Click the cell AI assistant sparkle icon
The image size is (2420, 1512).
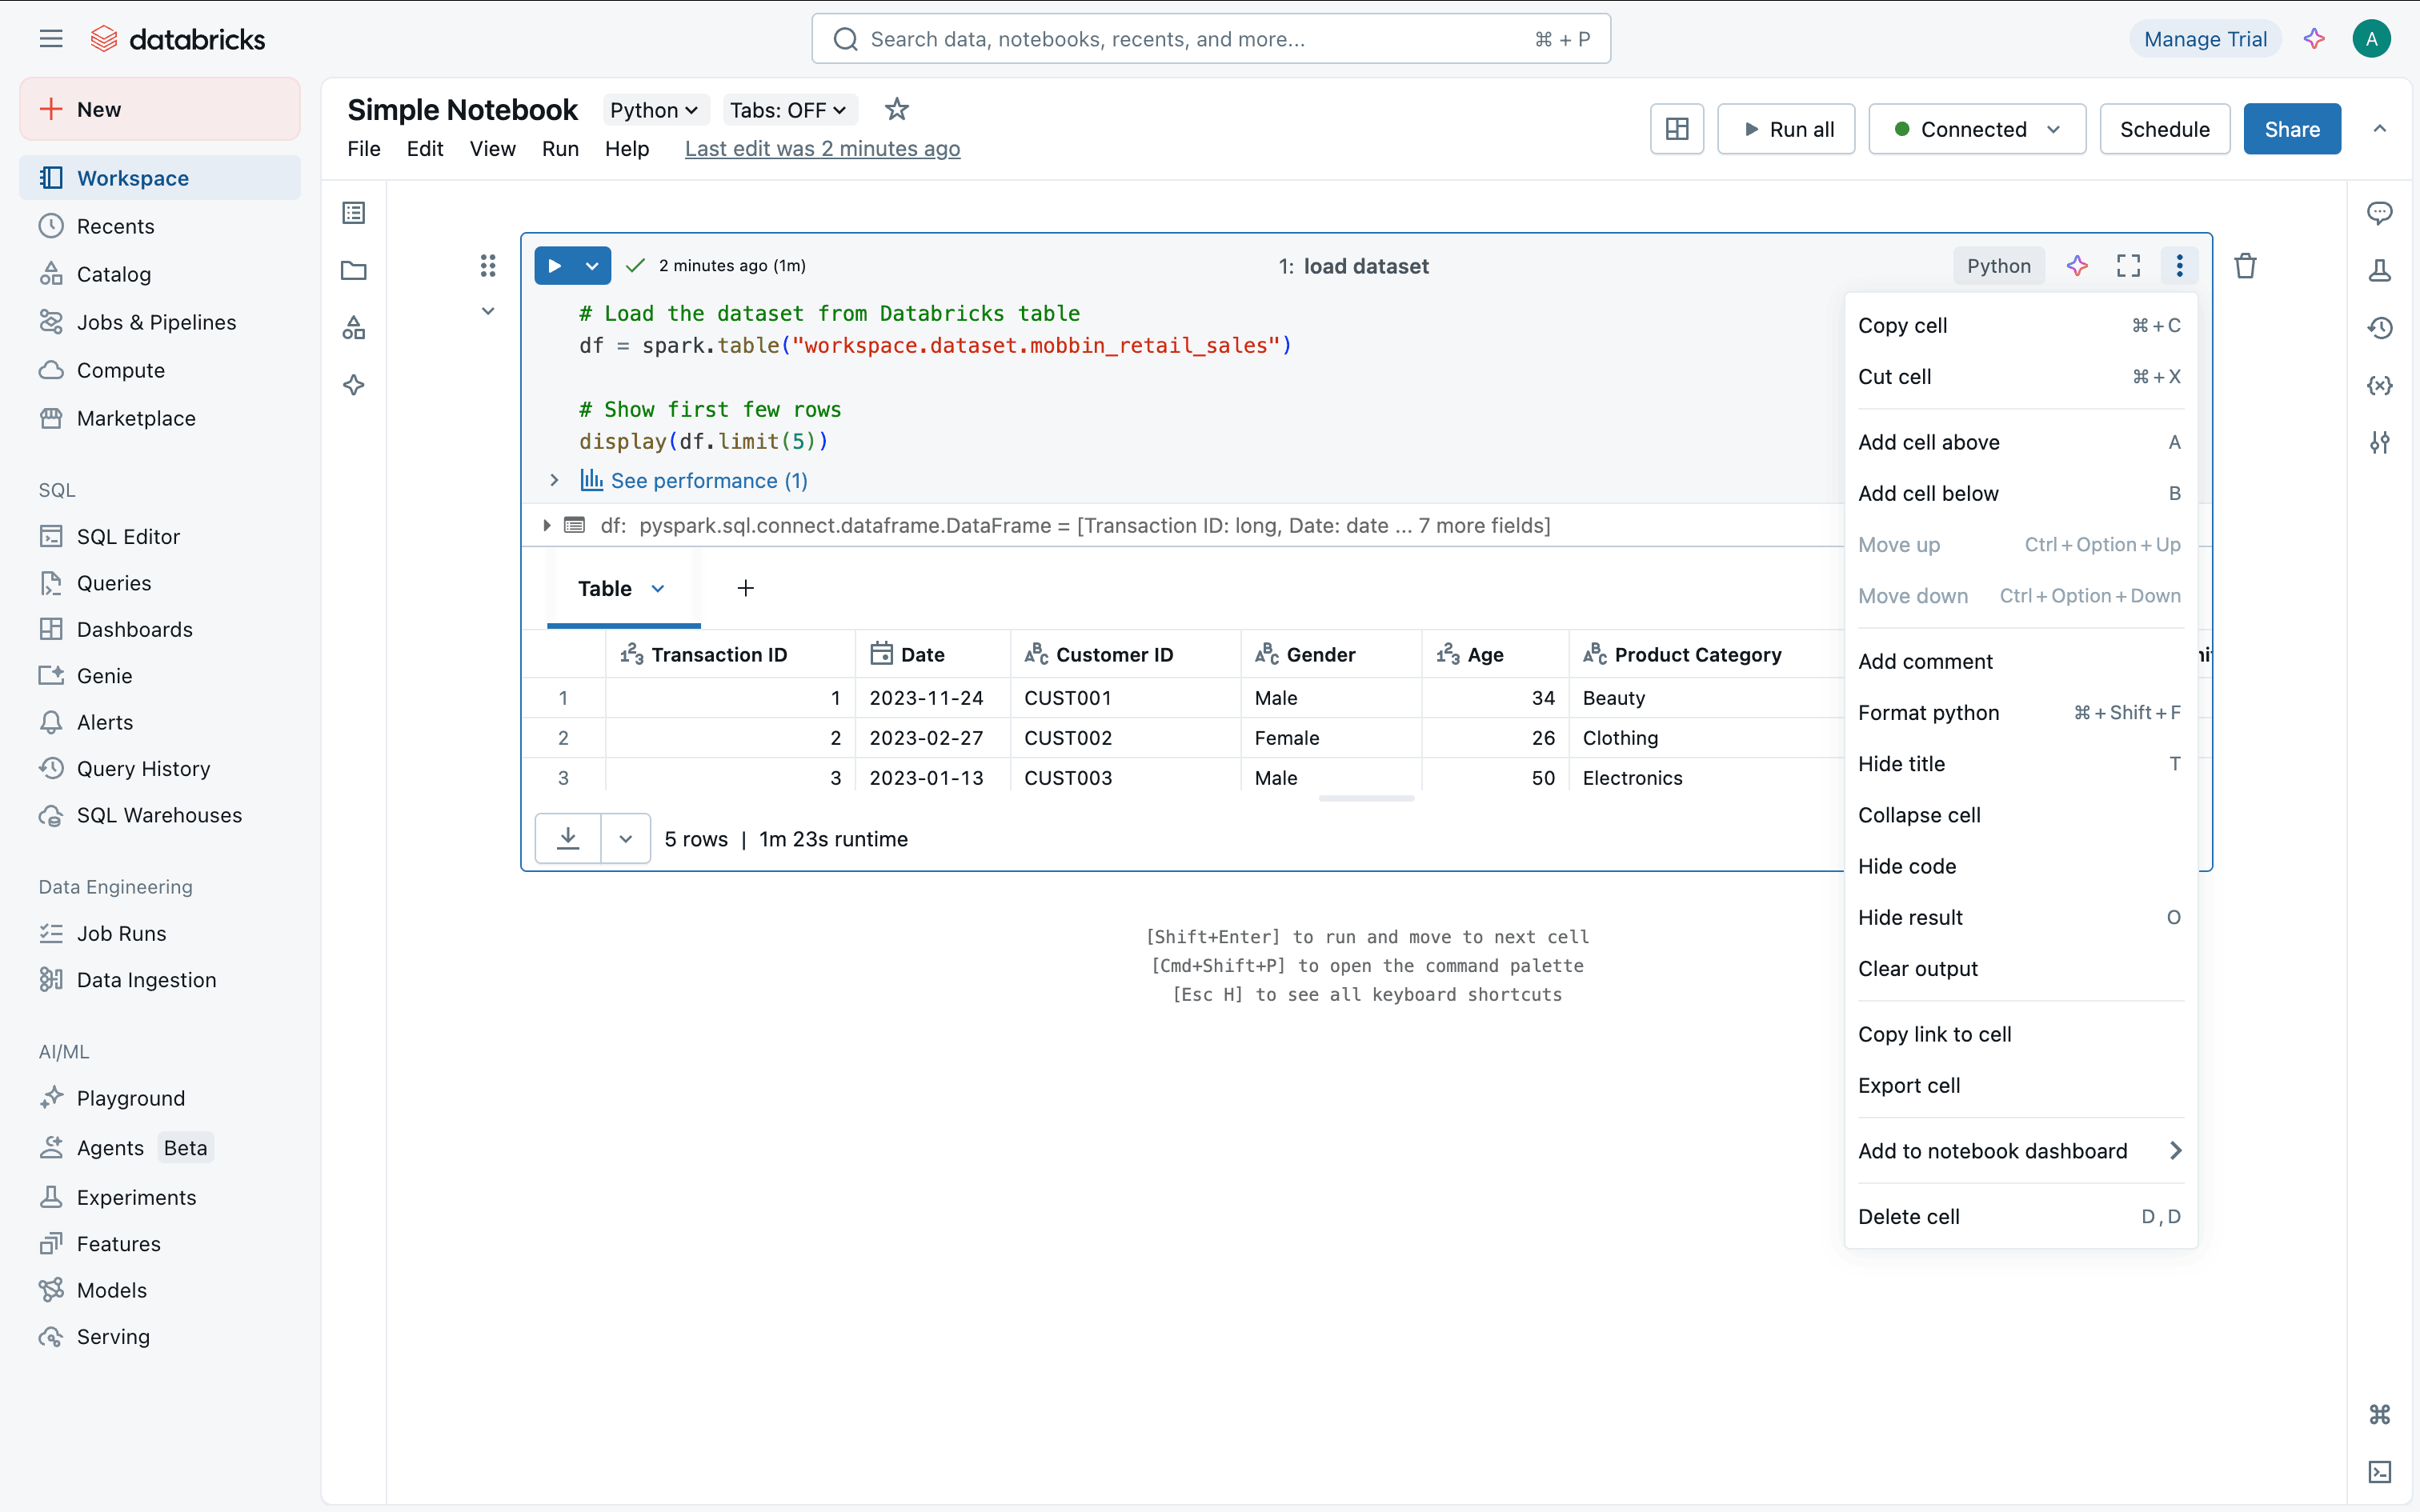pos(2077,266)
